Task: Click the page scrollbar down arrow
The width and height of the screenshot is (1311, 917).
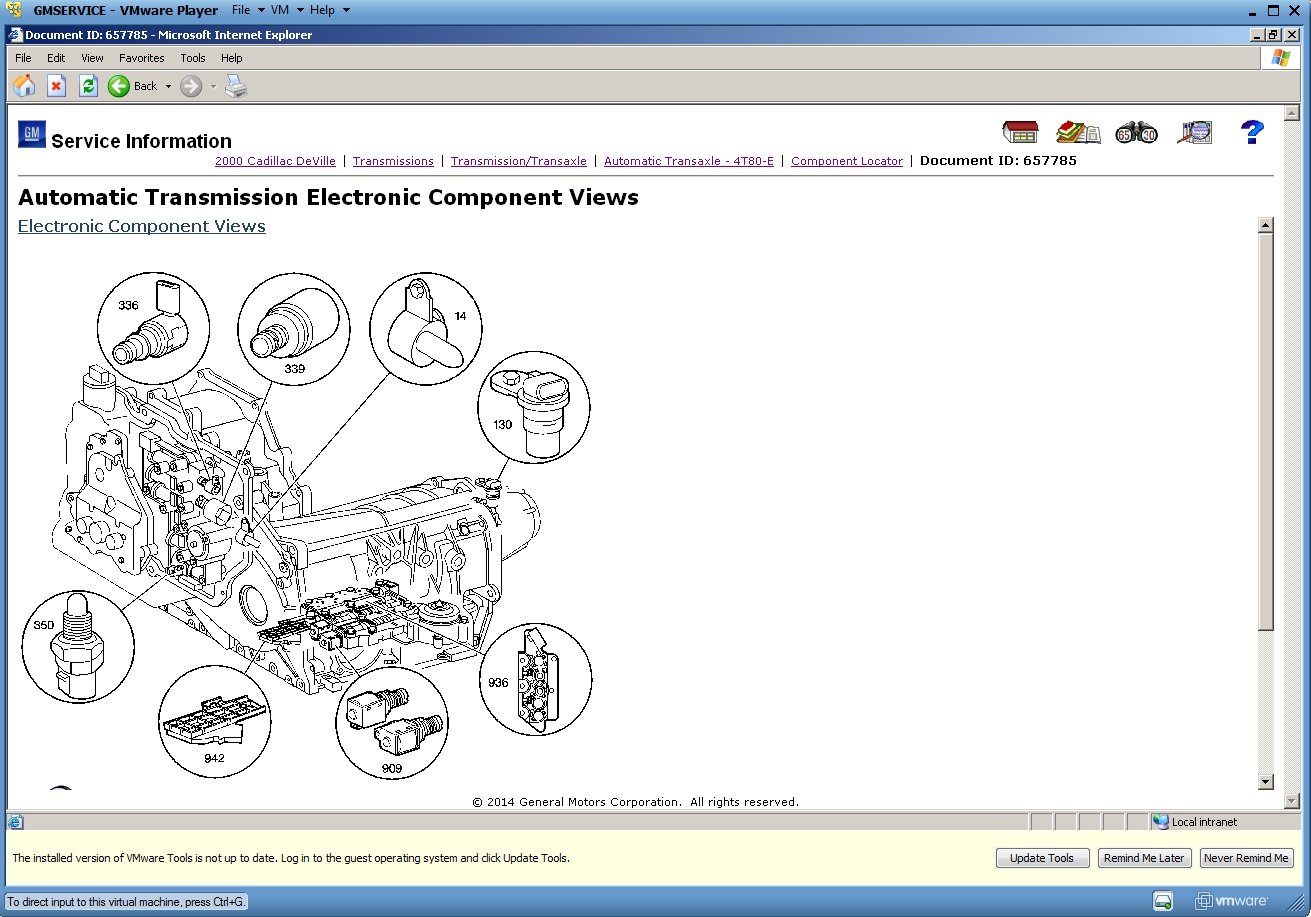Action: 1265,782
